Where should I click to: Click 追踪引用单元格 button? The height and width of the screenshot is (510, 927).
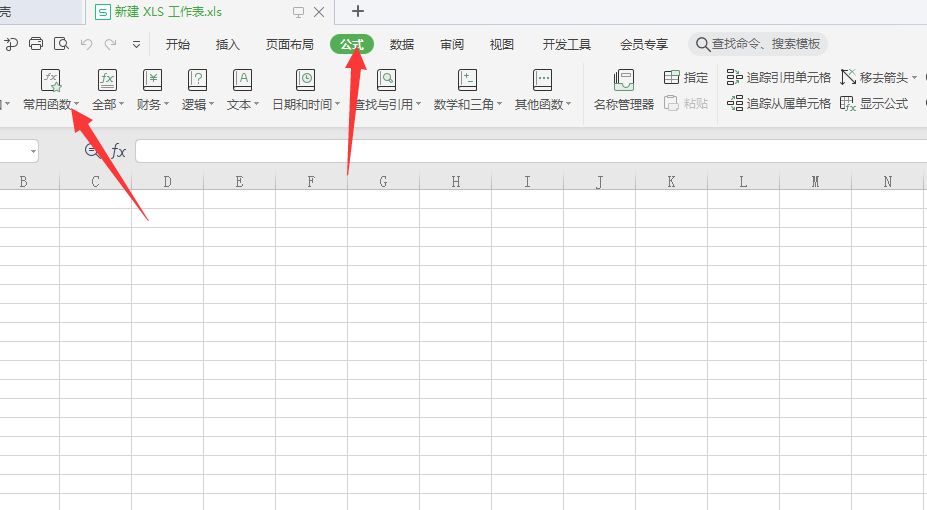coord(779,77)
